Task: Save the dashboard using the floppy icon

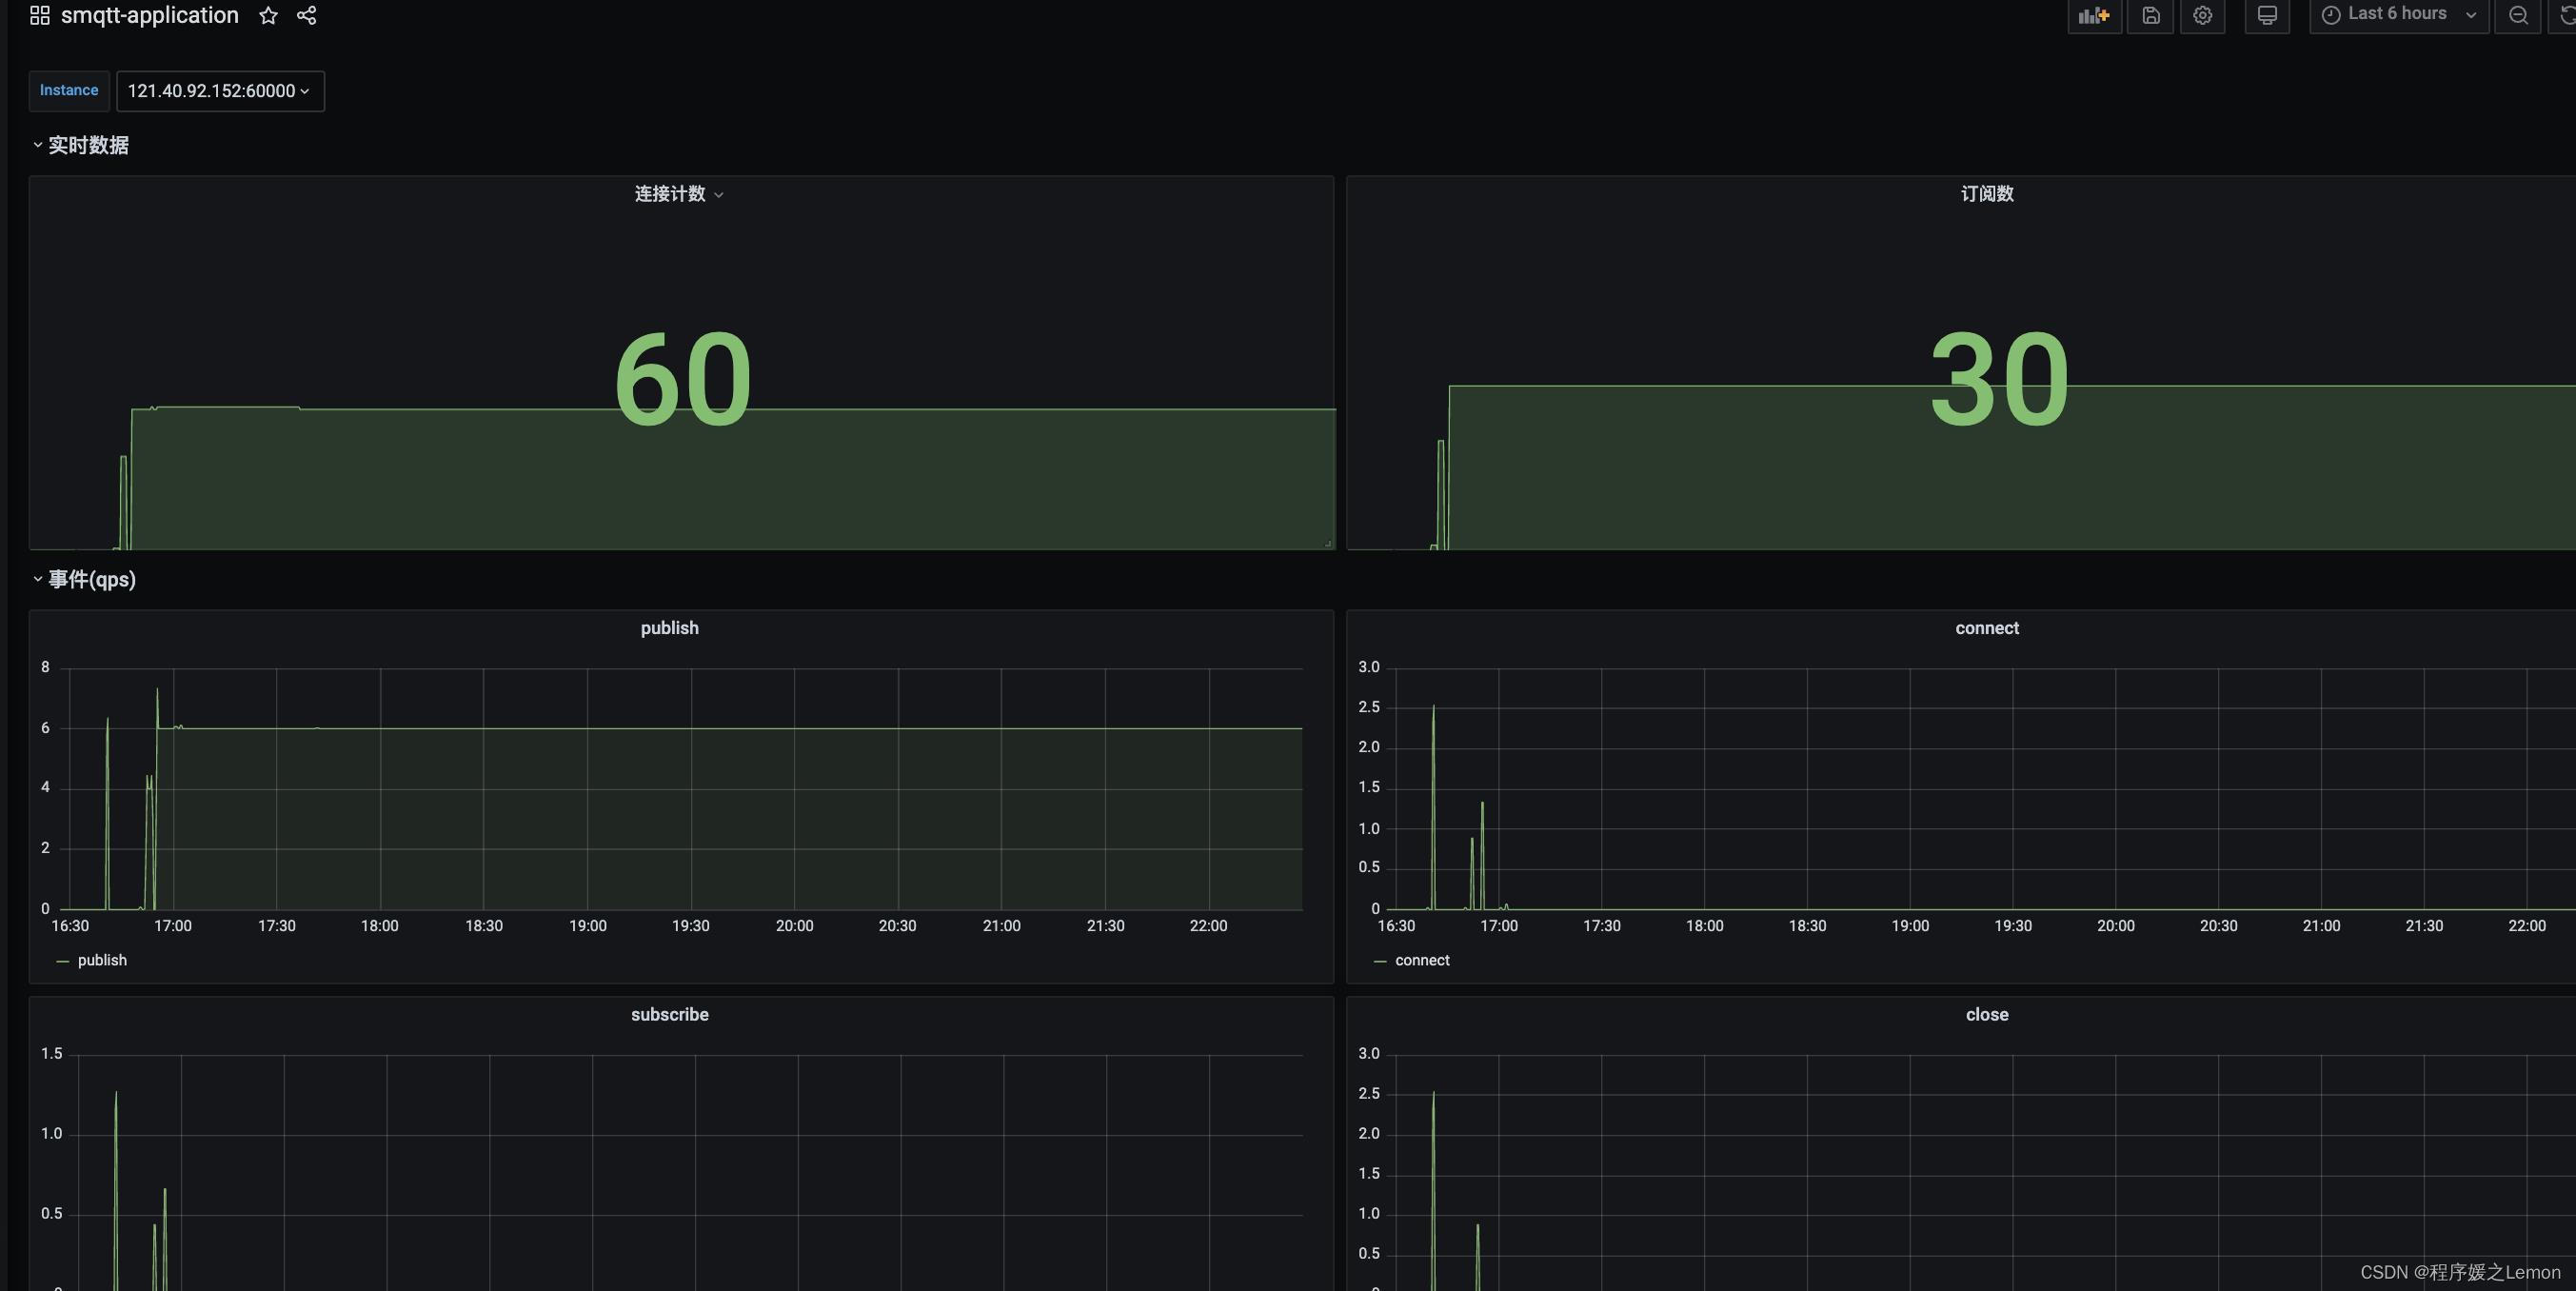Action: (x=2150, y=15)
